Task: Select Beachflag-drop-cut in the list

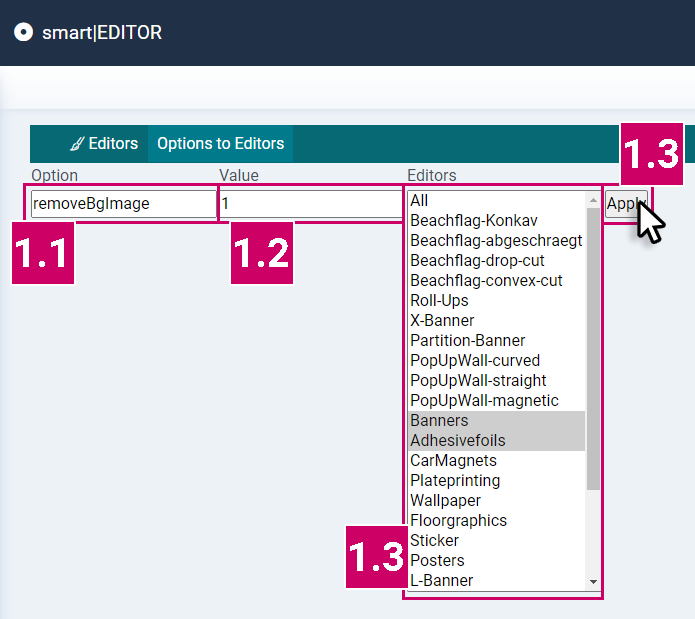Action: pos(496,261)
